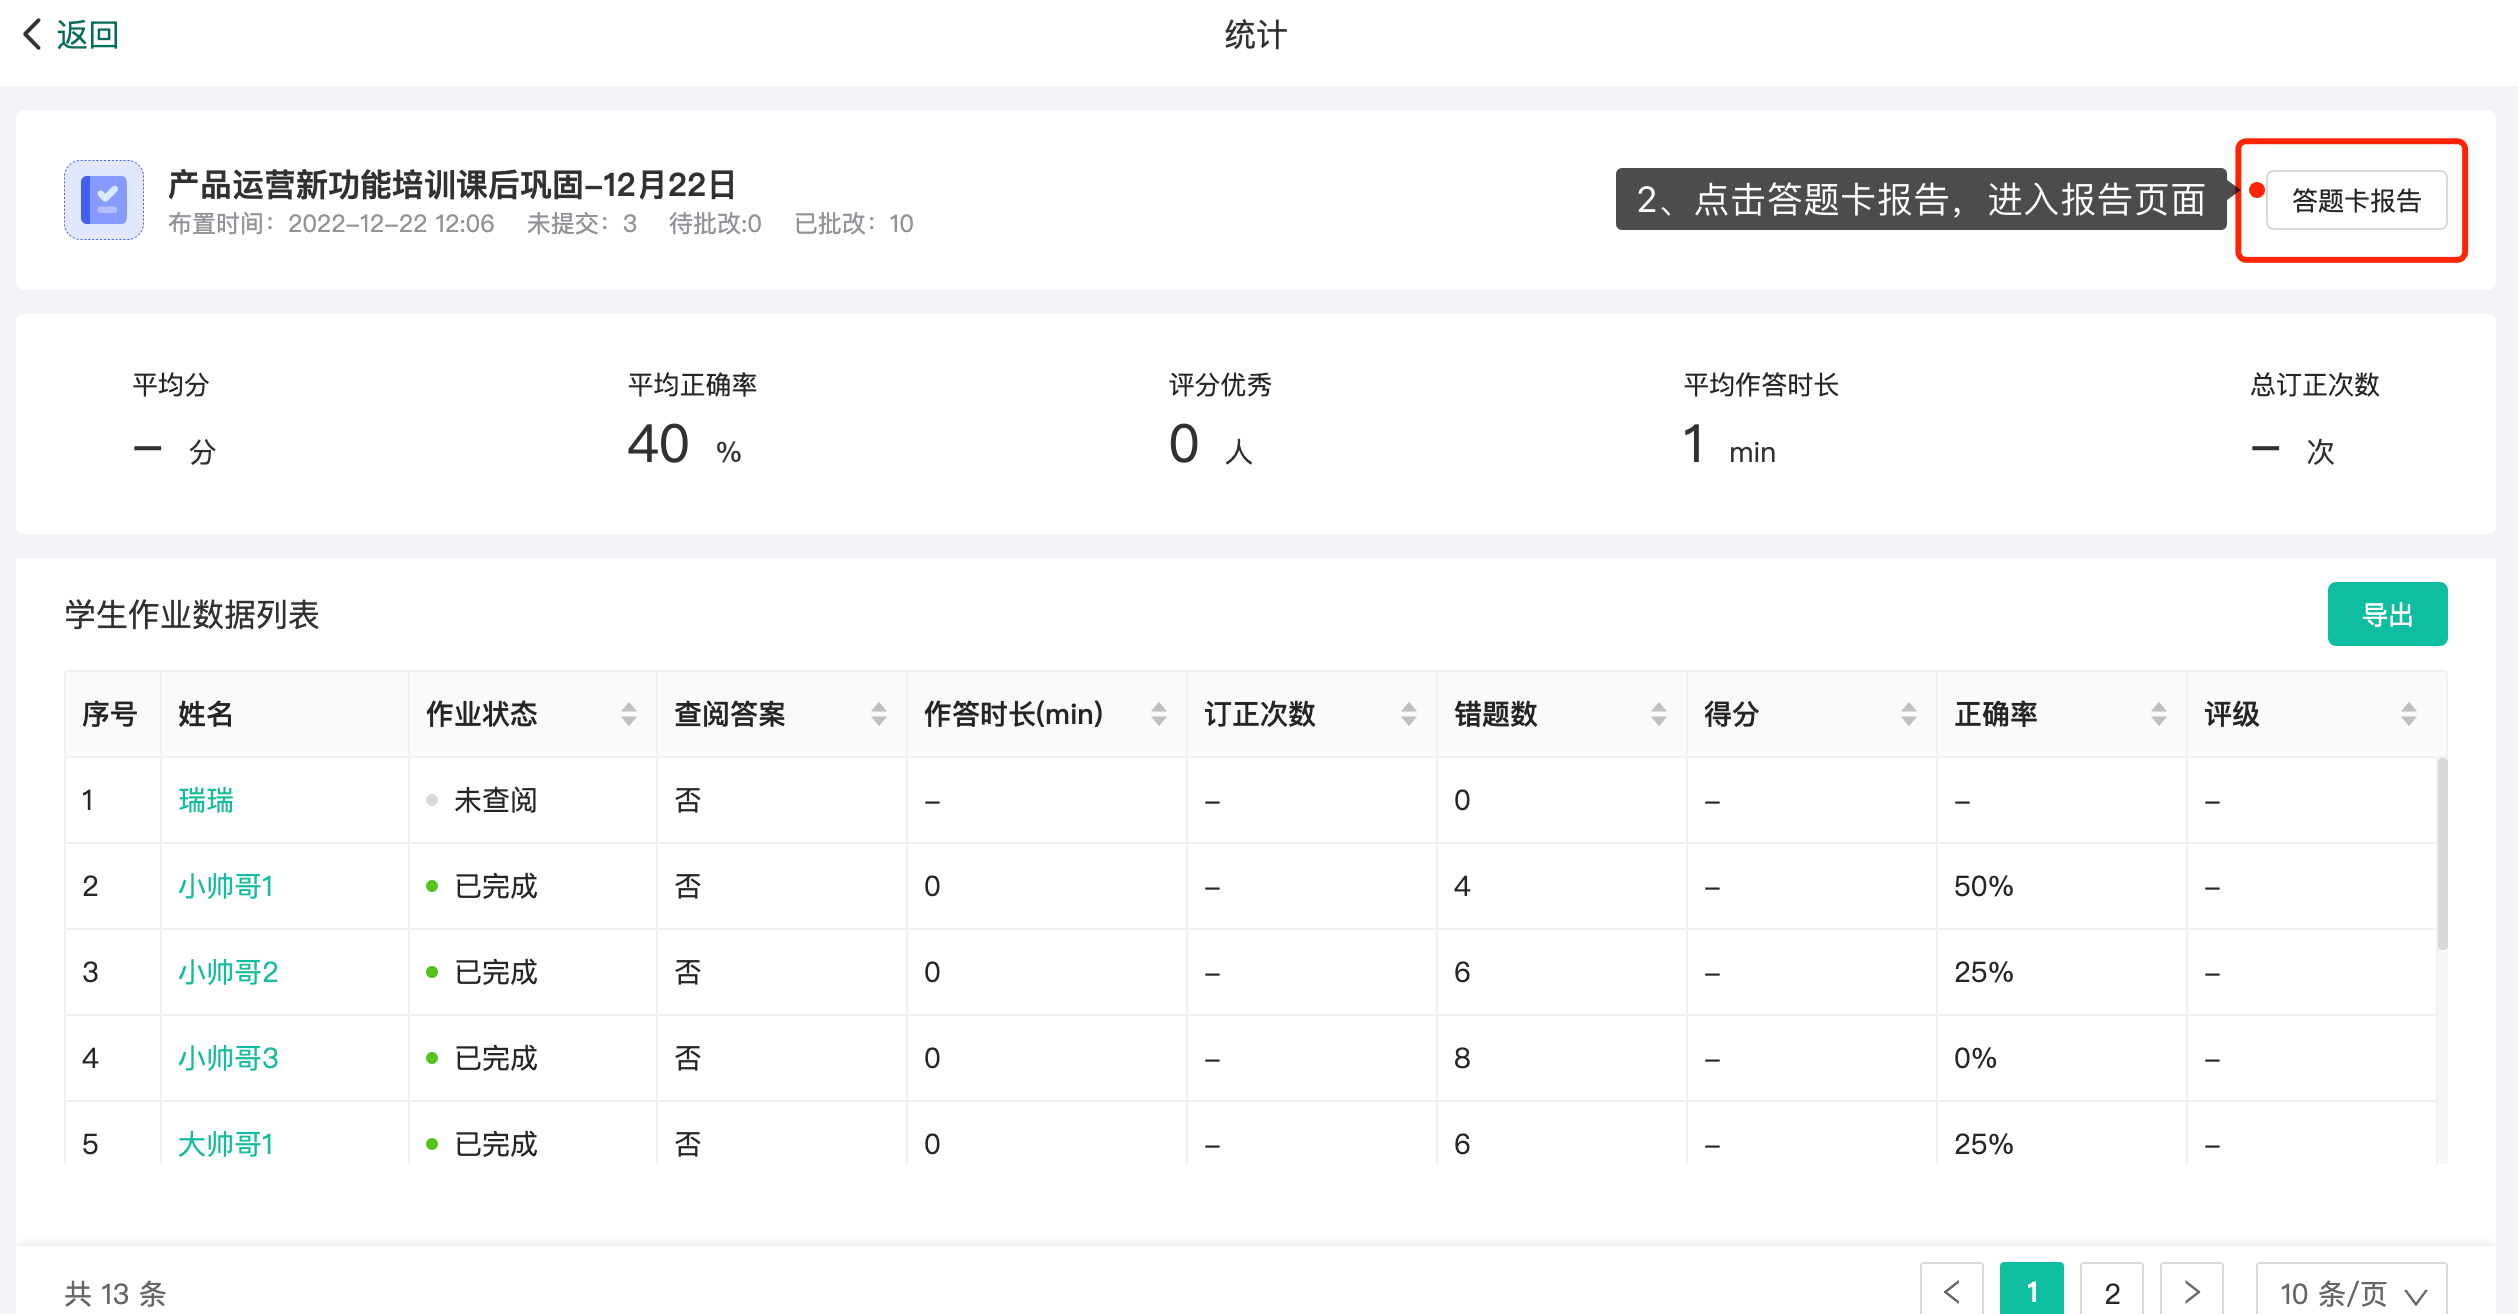Click the 布置时间 2022-12-22 12:06 text
This screenshot has width=2518, height=1314.
(x=331, y=224)
